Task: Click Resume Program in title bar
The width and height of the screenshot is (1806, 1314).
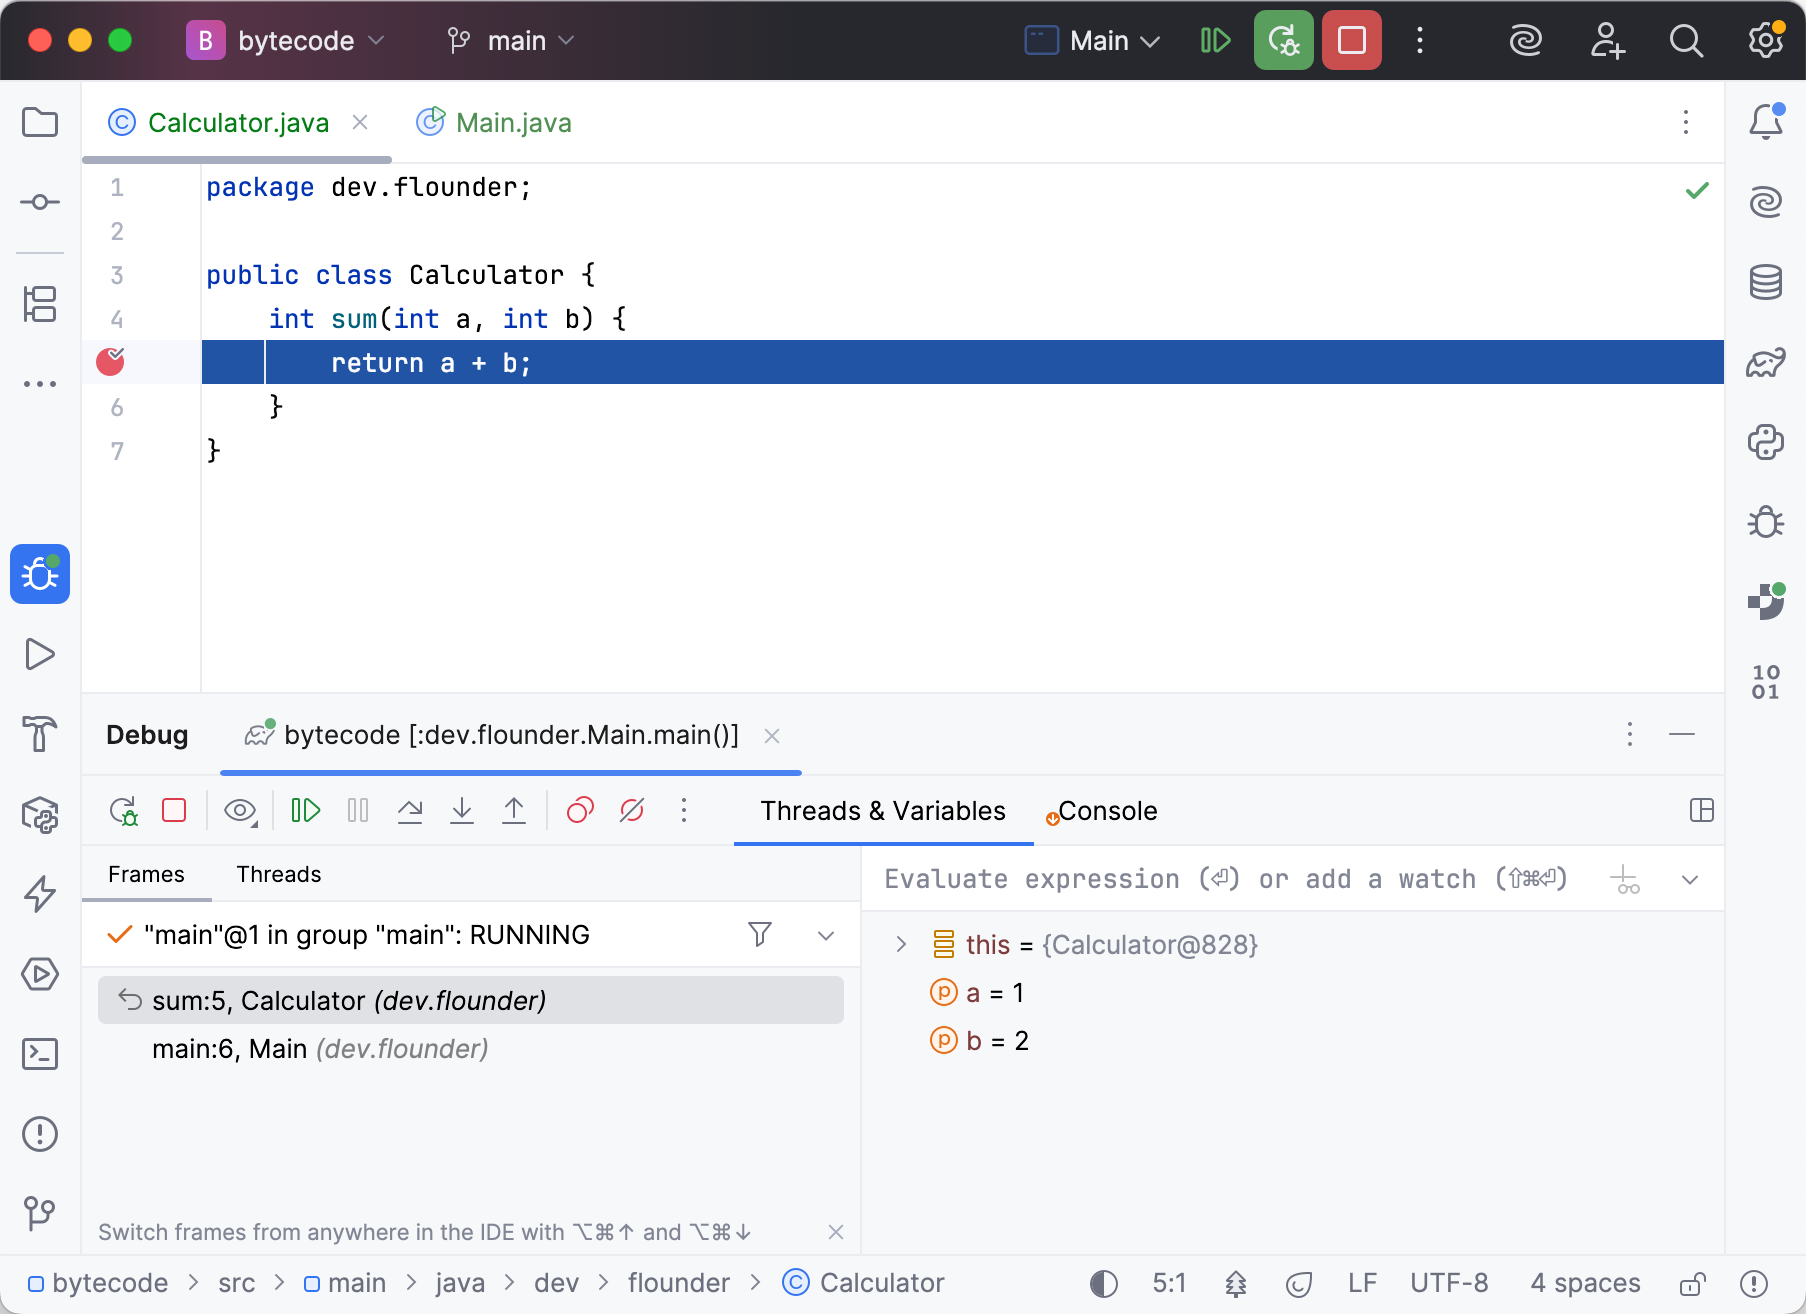Action: click(1215, 40)
